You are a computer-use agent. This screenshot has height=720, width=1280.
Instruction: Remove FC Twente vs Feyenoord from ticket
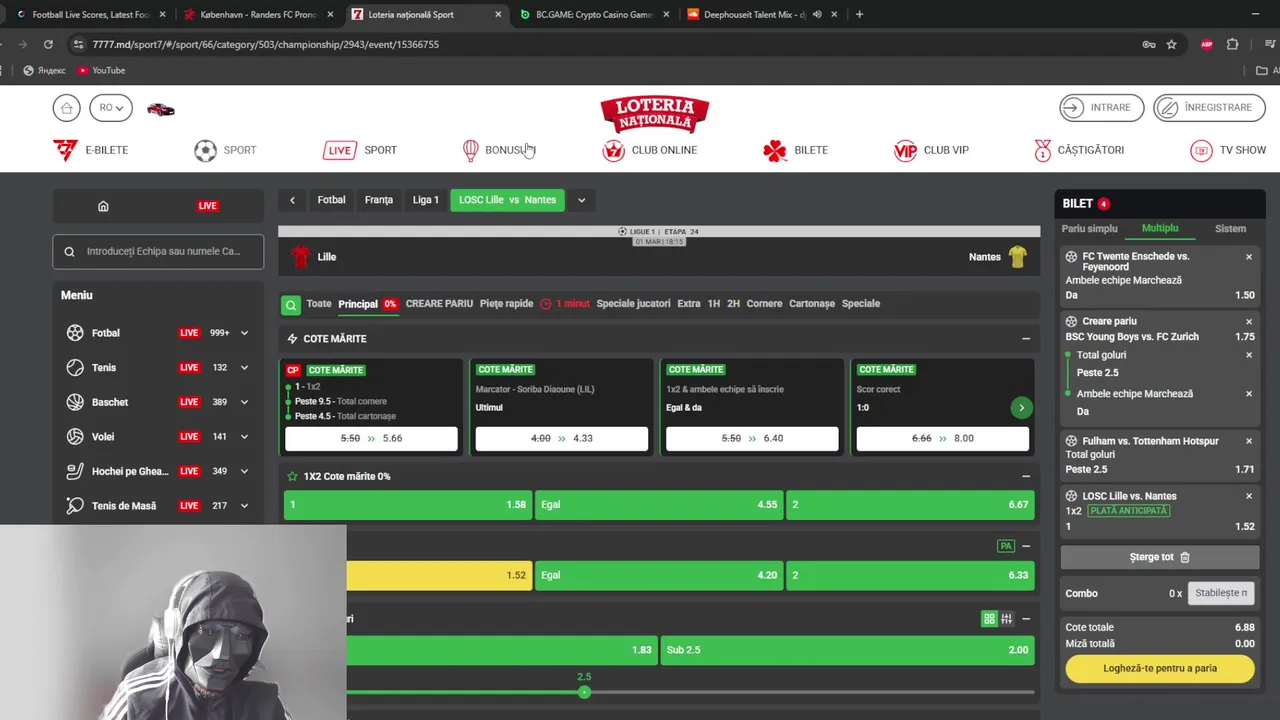[x=1249, y=257]
